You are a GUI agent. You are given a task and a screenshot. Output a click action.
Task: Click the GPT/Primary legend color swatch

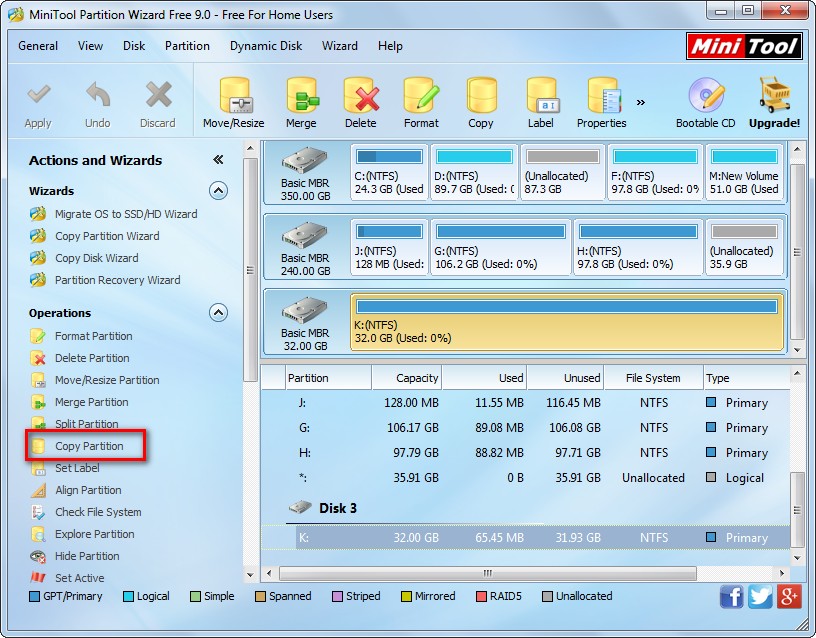(x=34, y=596)
